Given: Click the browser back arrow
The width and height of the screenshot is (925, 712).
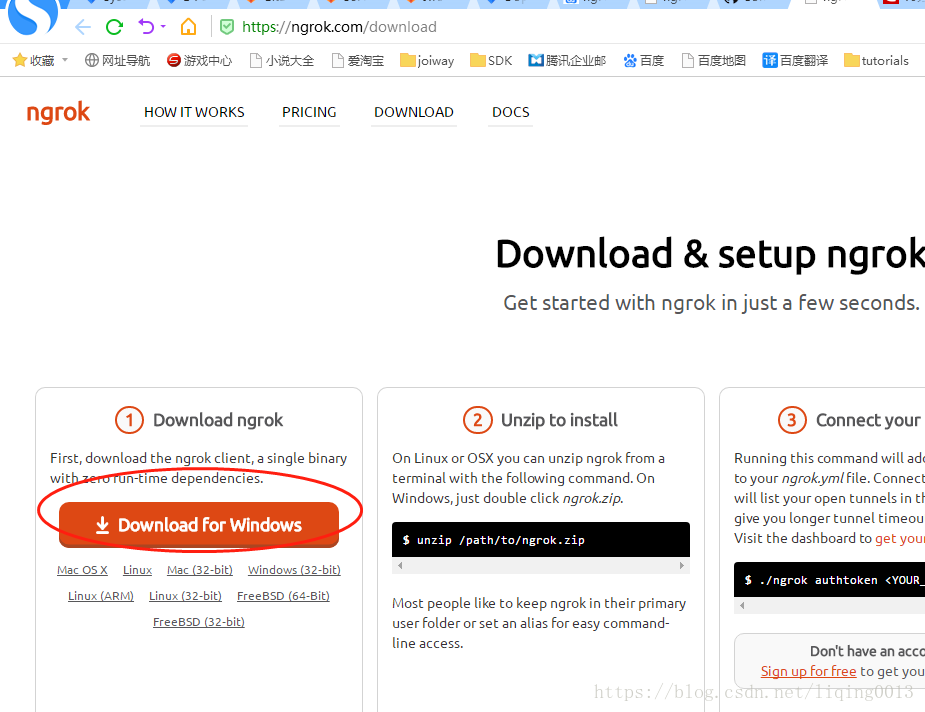Looking at the screenshot, I should 83,27.
